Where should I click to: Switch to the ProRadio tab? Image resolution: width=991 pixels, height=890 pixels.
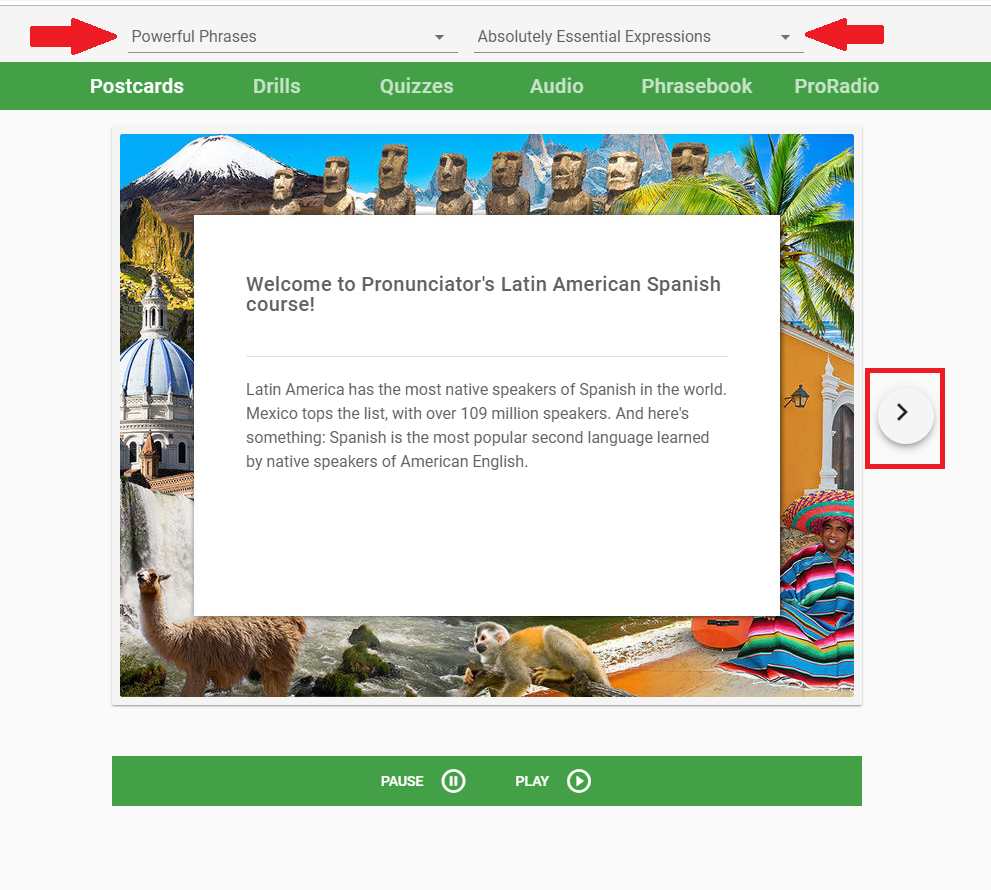(837, 86)
